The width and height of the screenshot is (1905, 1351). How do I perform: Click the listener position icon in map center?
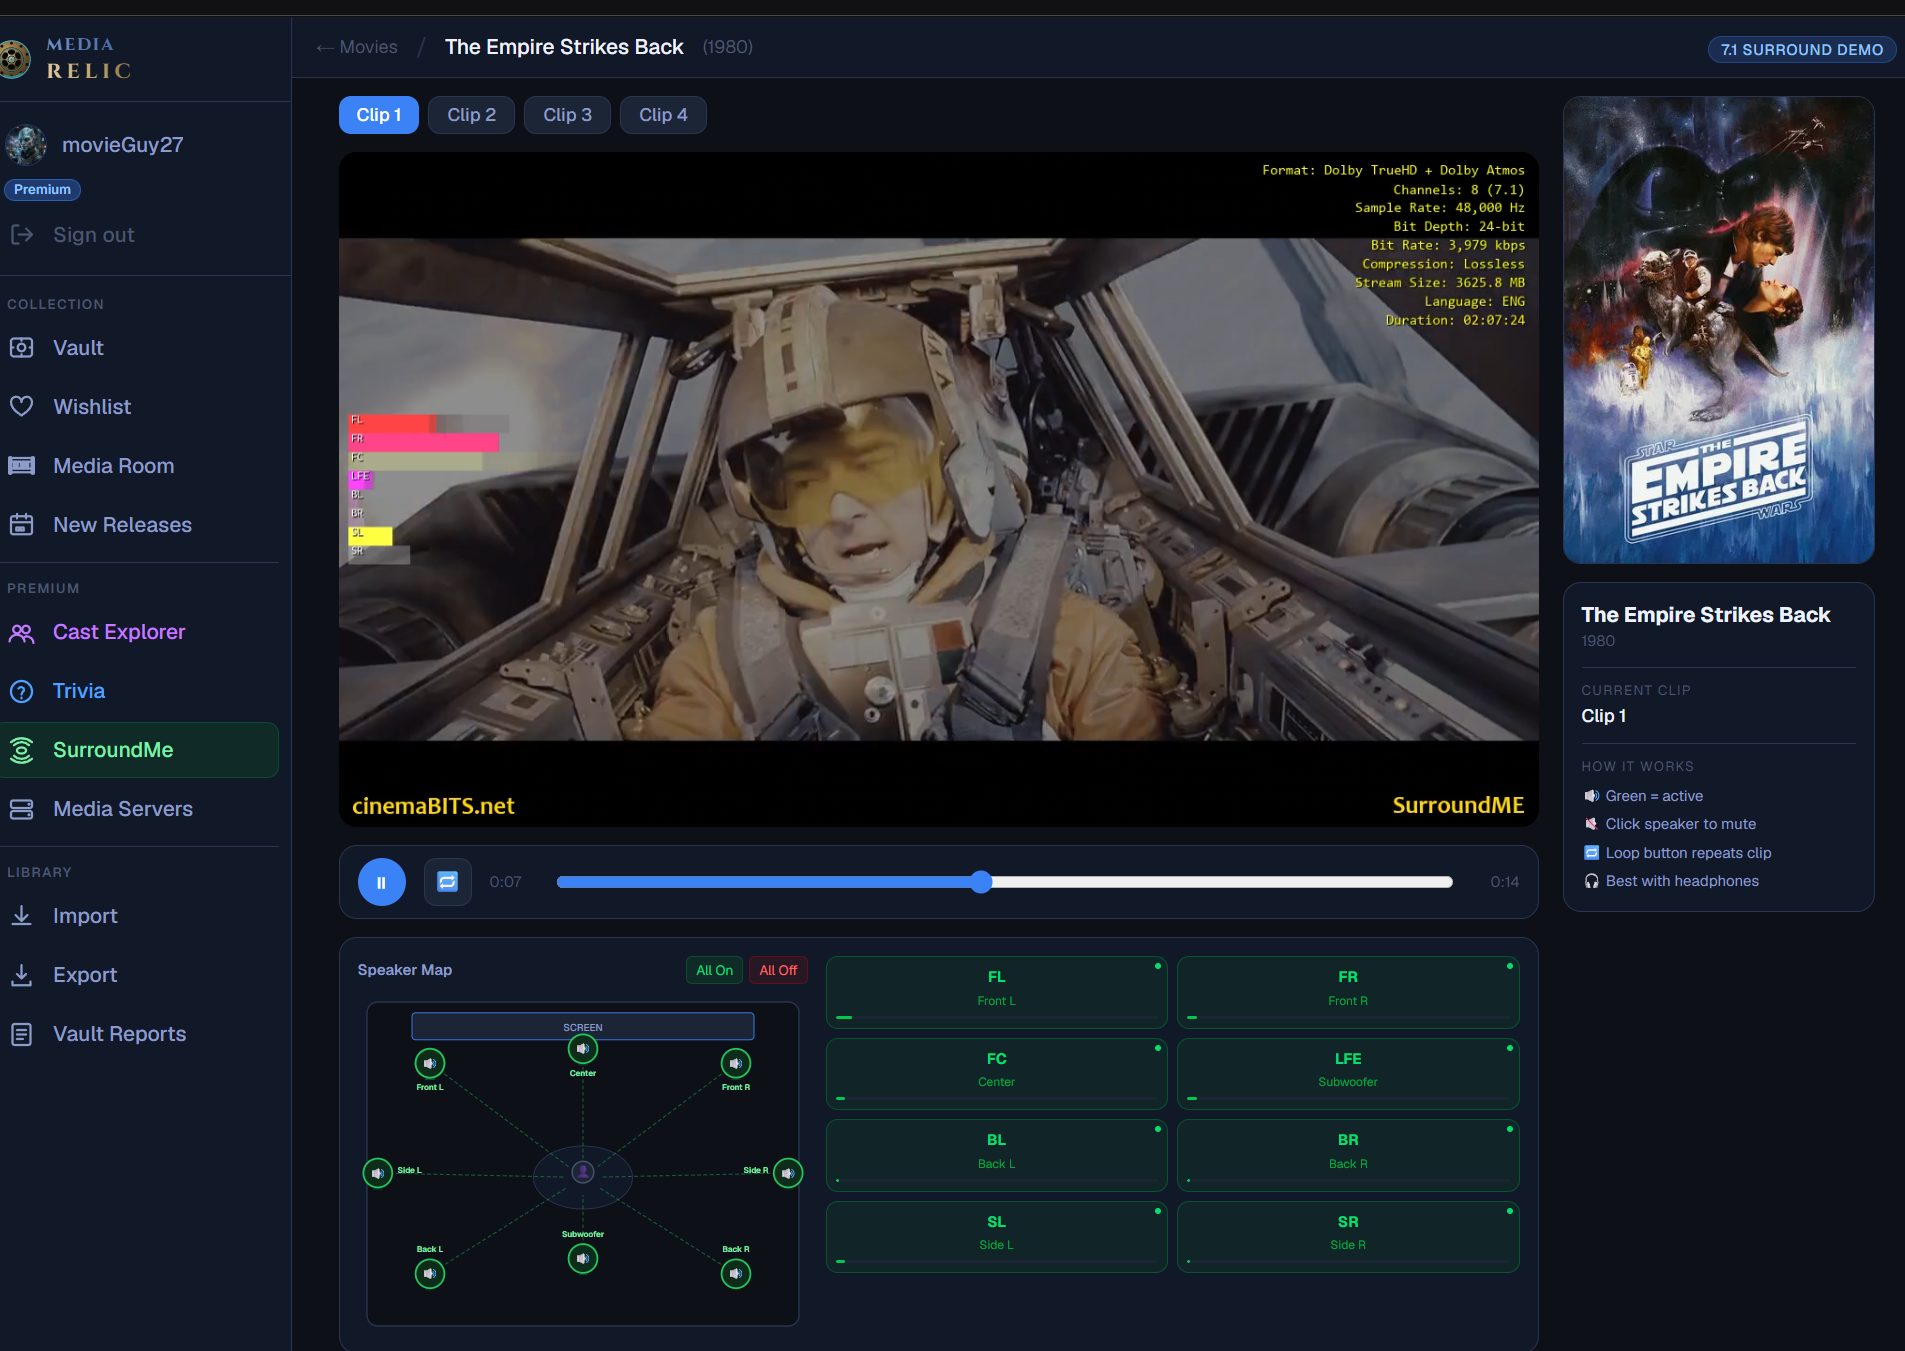tap(583, 1172)
